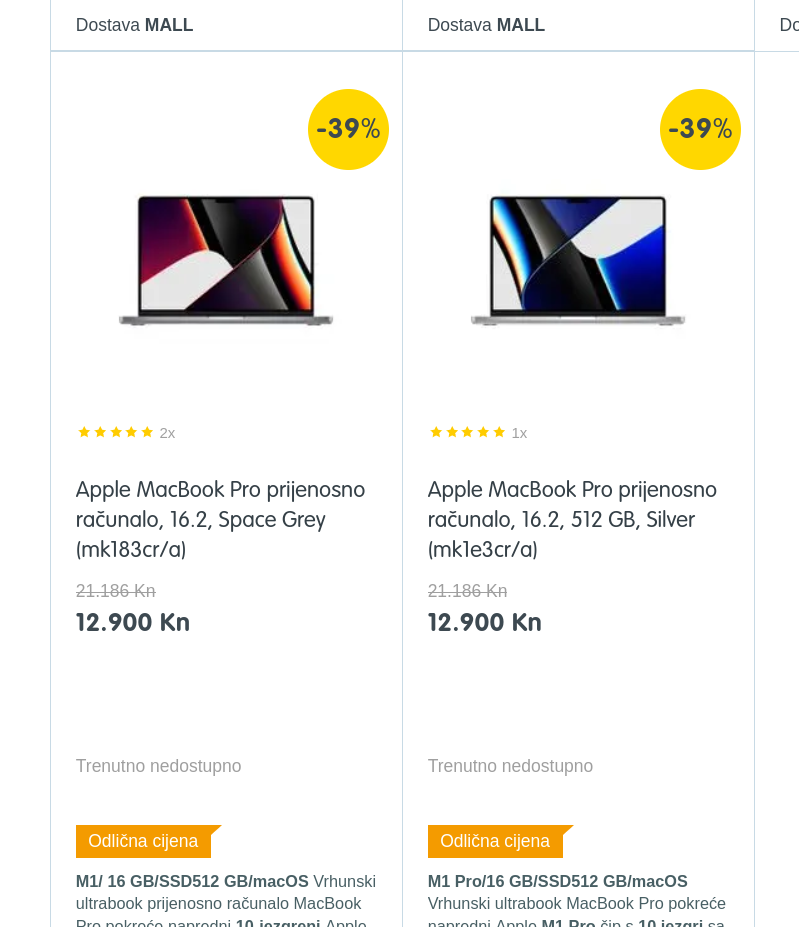Open the Silver MacBook product image

point(578,260)
